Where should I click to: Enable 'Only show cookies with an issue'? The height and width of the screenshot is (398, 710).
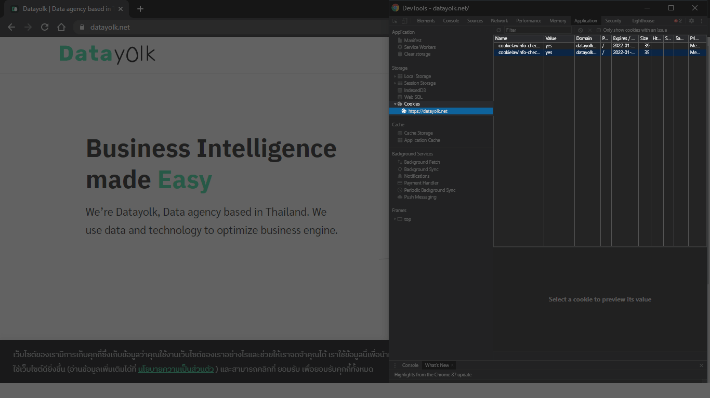[599, 30]
